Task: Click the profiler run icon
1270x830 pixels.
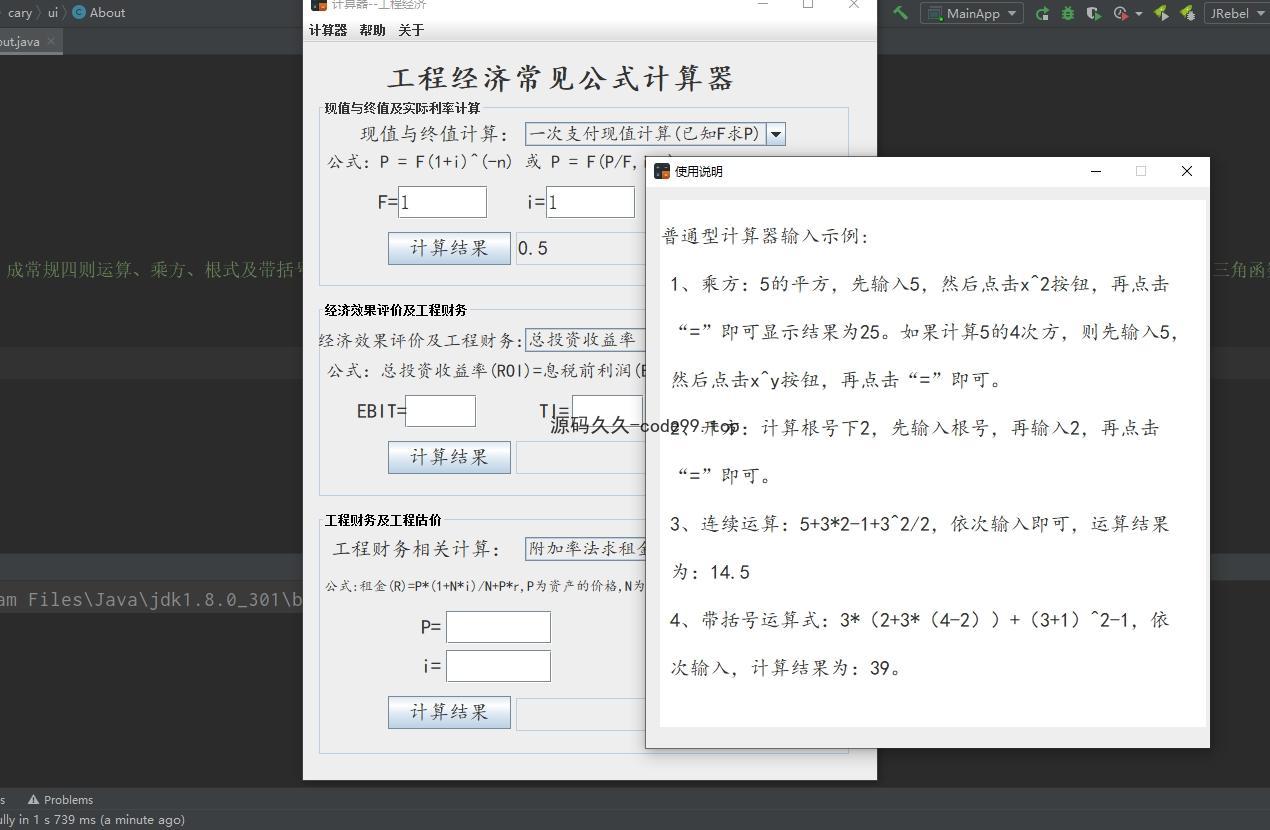Action: (x=1120, y=13)
